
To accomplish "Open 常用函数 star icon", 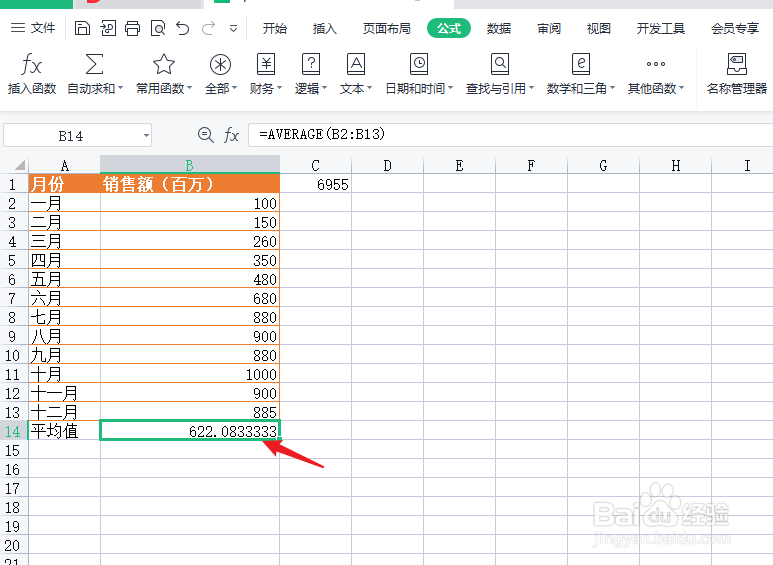I will click(164, 64).
